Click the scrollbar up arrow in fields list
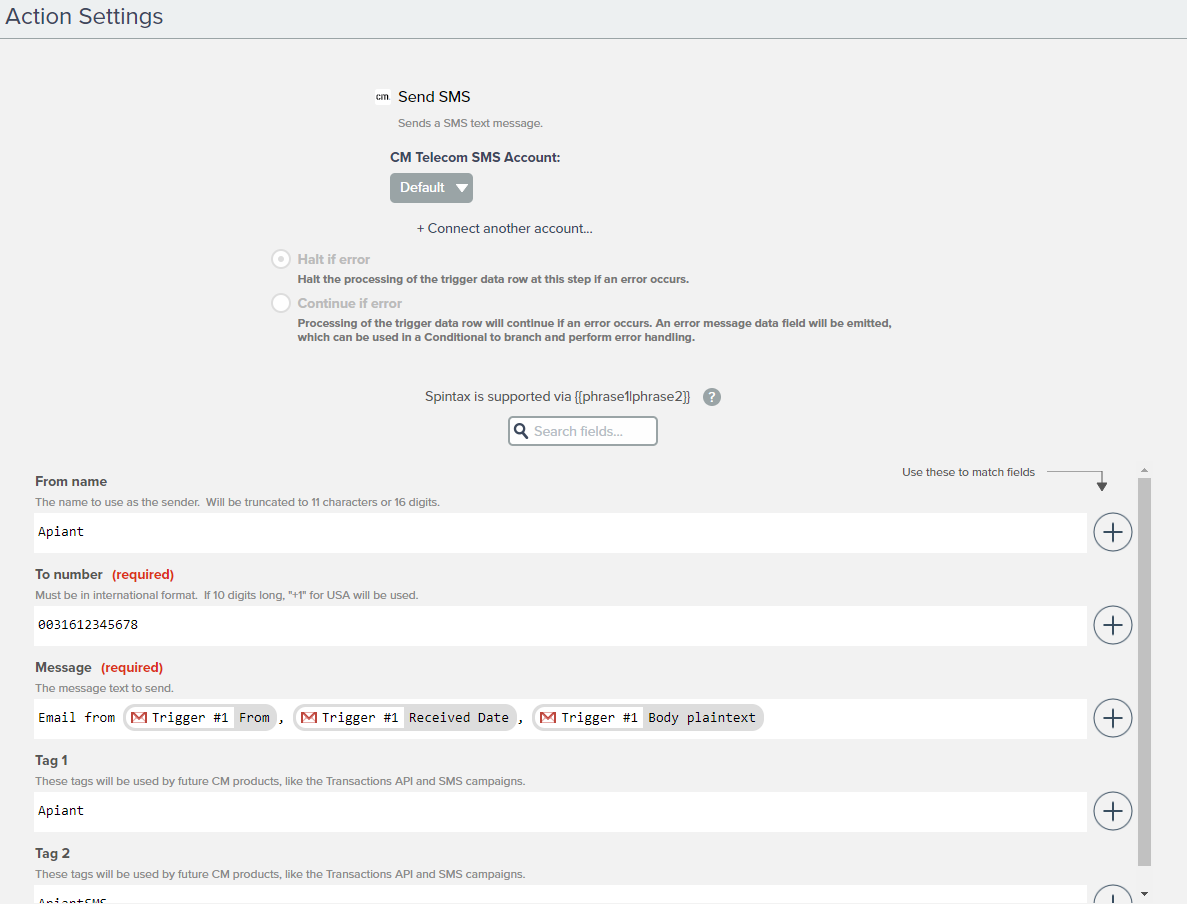 pyautogui.click(x=1144, y=471)
